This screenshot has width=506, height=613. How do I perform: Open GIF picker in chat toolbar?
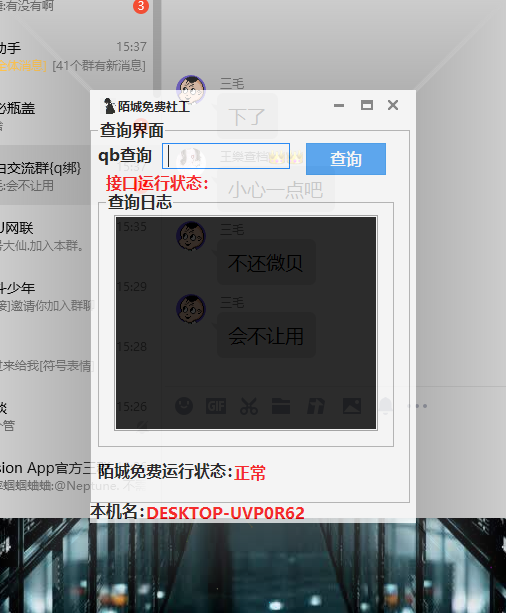(x=216, y=406)
